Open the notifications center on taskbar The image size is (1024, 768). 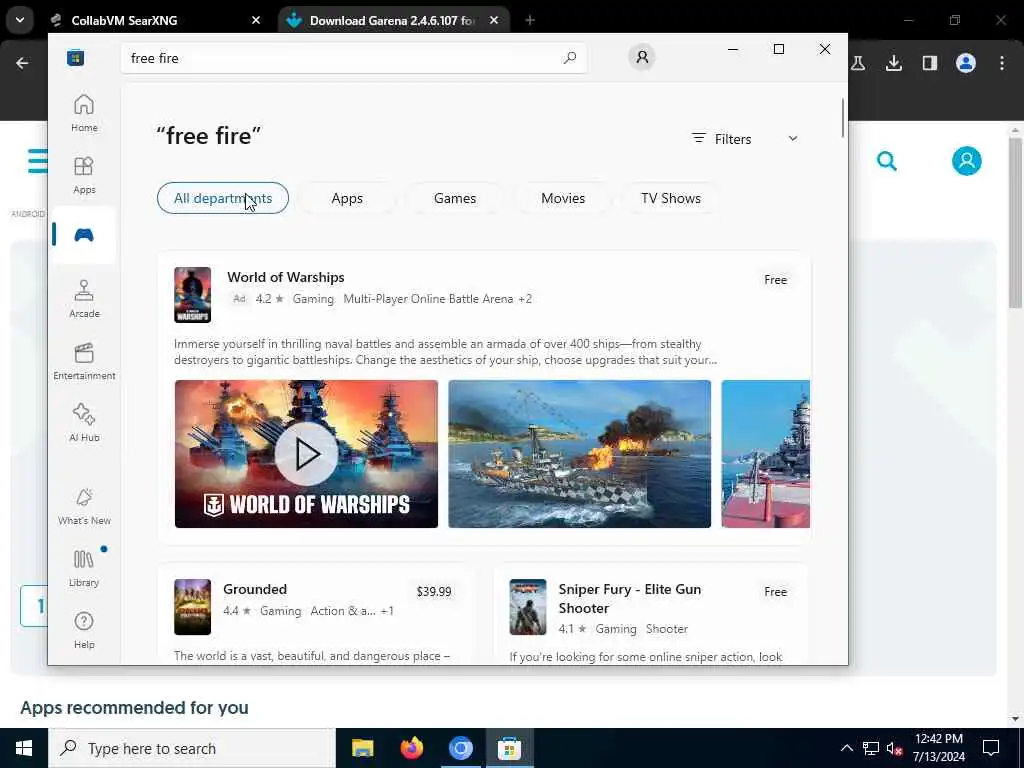pyautogui.click(x=991, y=748)
